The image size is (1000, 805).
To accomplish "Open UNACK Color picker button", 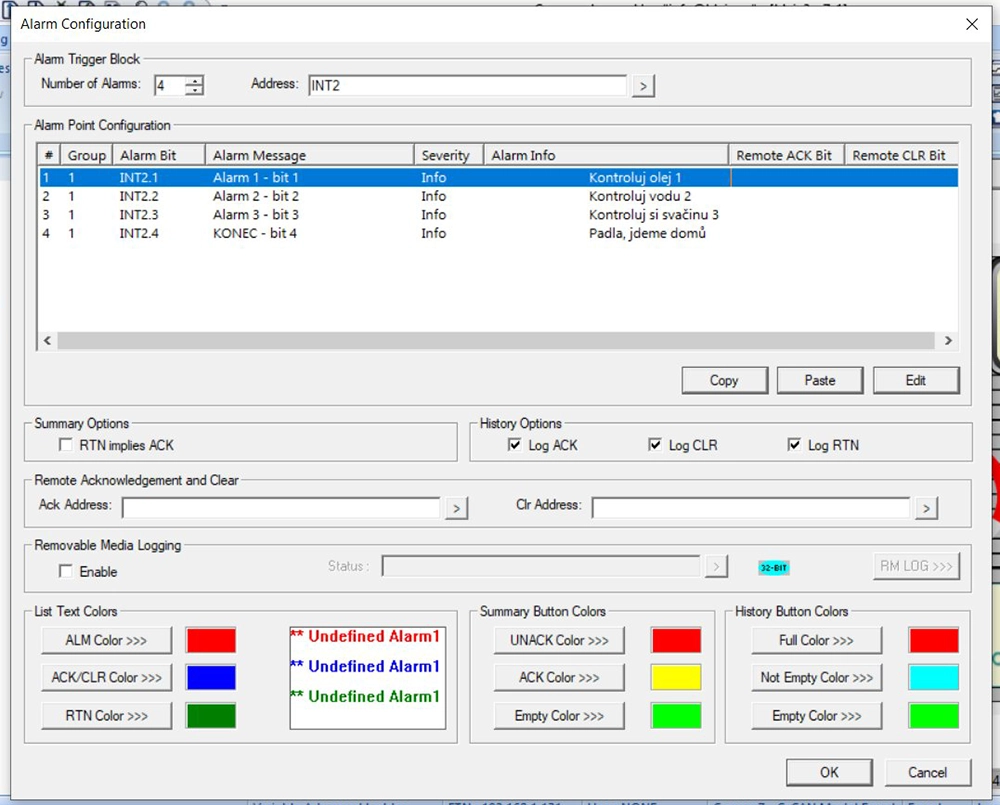I will 559,640.
